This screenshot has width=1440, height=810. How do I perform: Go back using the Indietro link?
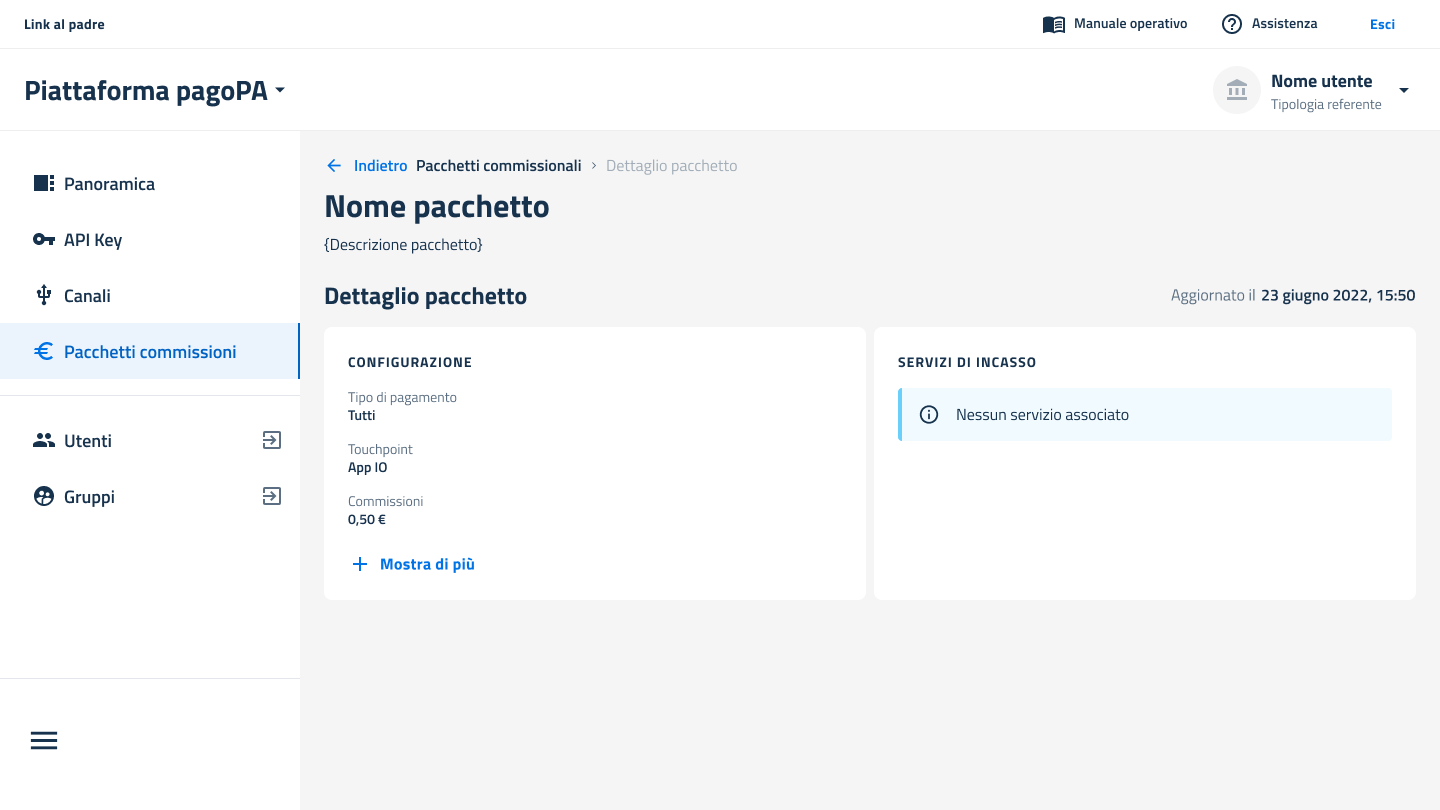[x=368, y=166]
